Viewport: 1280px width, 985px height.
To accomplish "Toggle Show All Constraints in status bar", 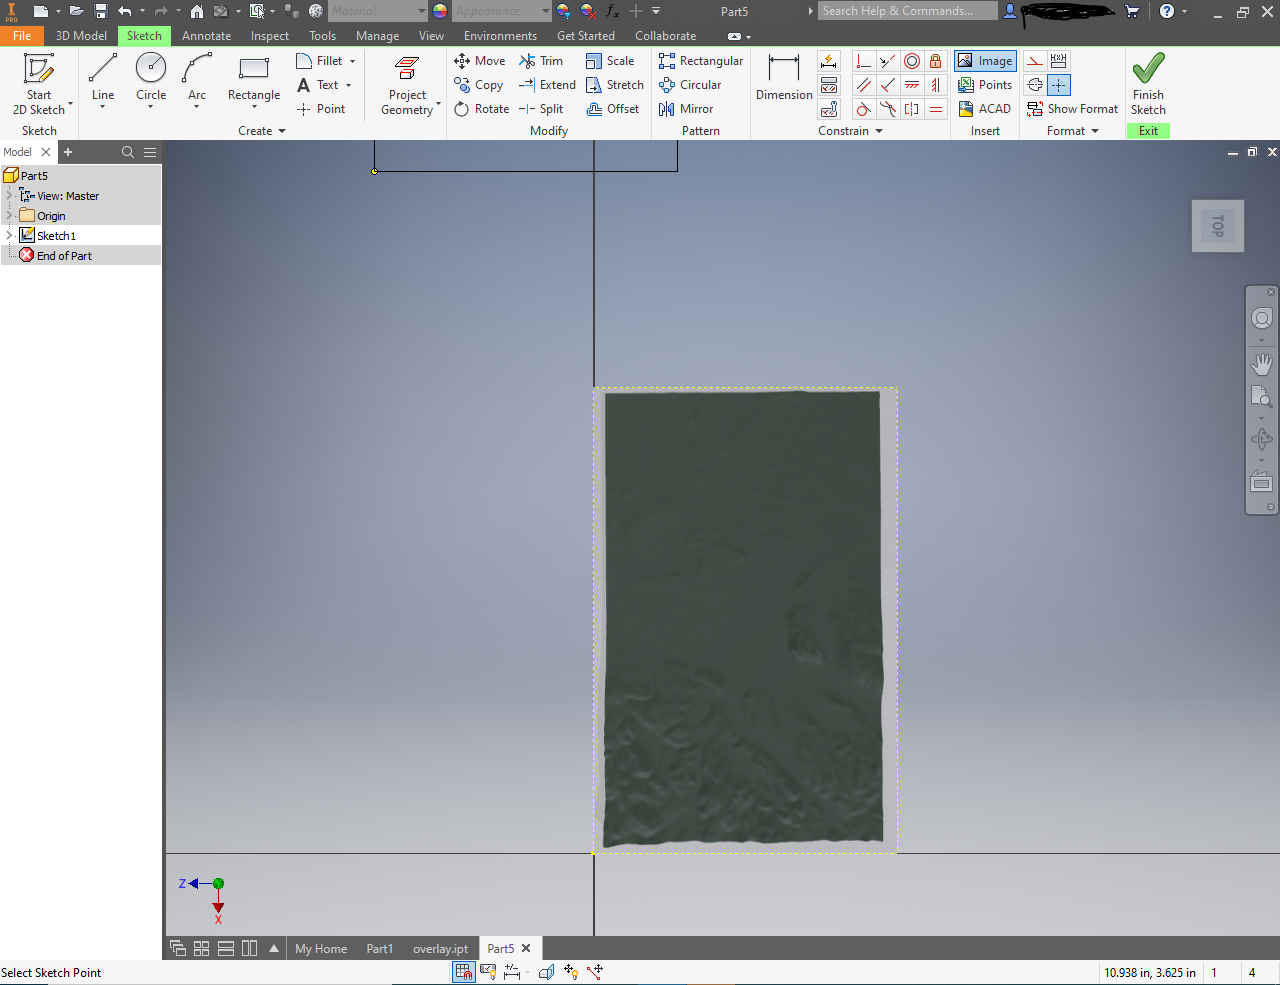I will [x=488, y=971].
